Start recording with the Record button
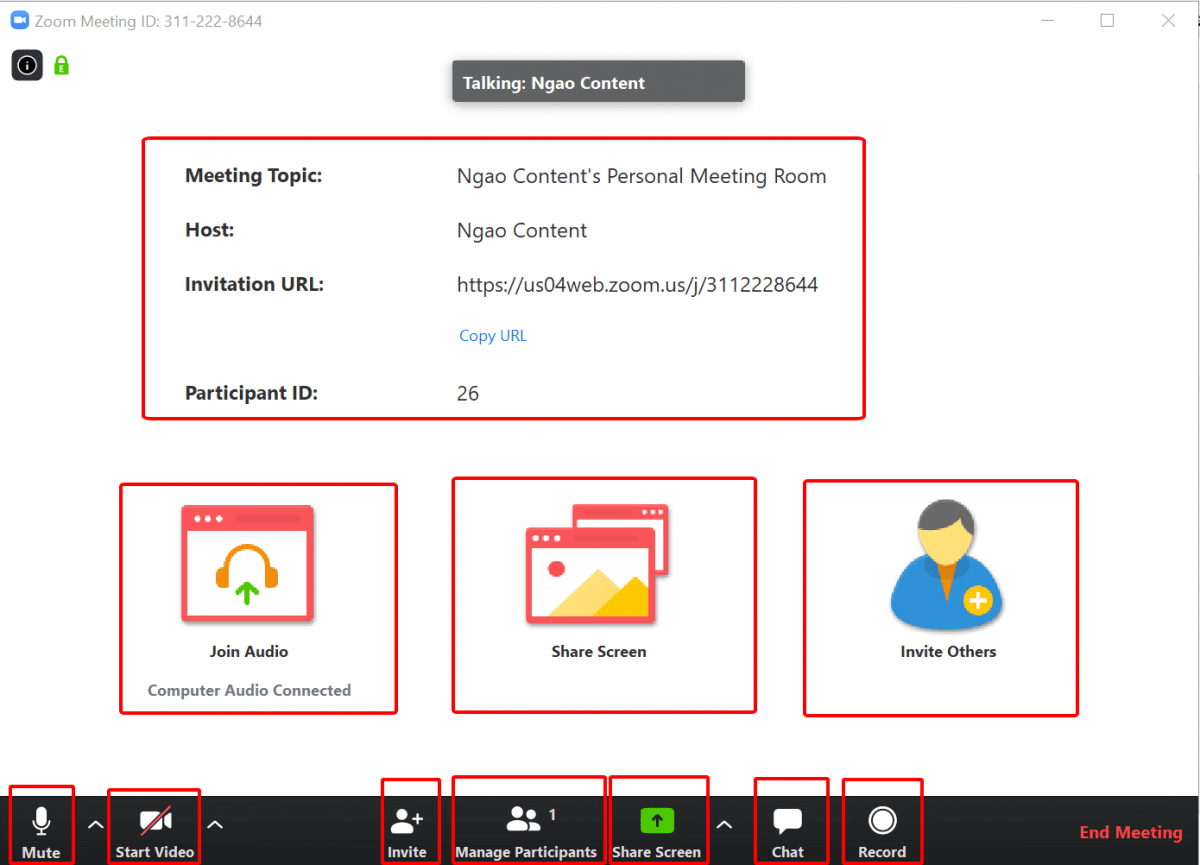 click(882, 832)
